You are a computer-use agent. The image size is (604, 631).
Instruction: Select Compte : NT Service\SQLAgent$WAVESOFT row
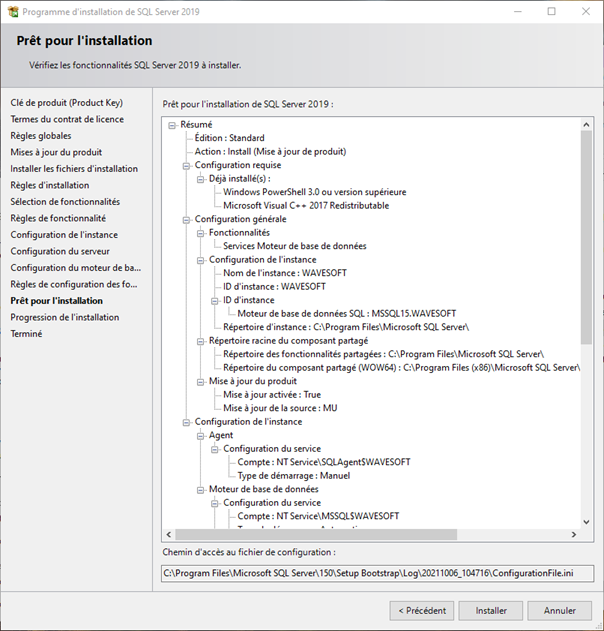click(x=324, y=462)
